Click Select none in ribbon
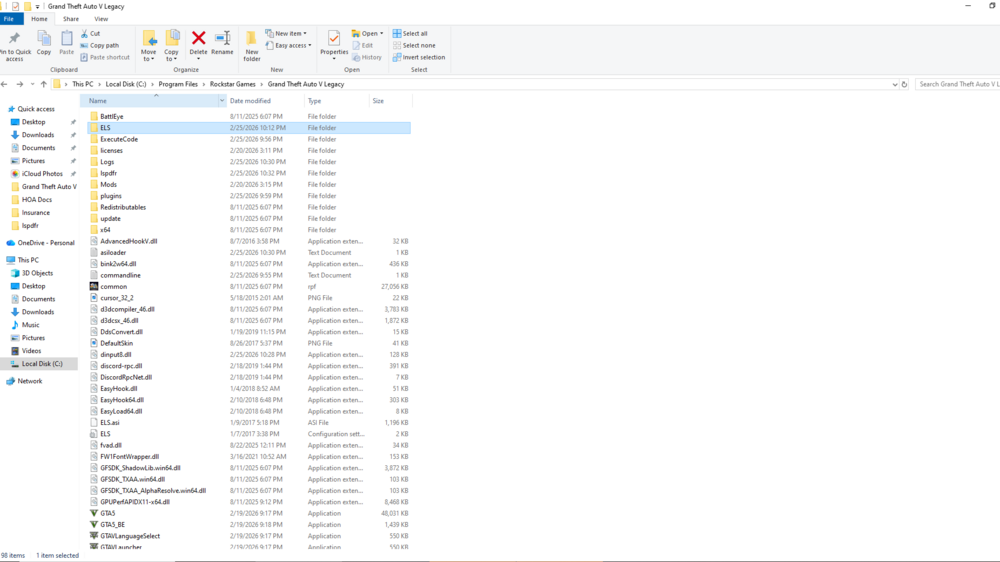 (414, 45)
